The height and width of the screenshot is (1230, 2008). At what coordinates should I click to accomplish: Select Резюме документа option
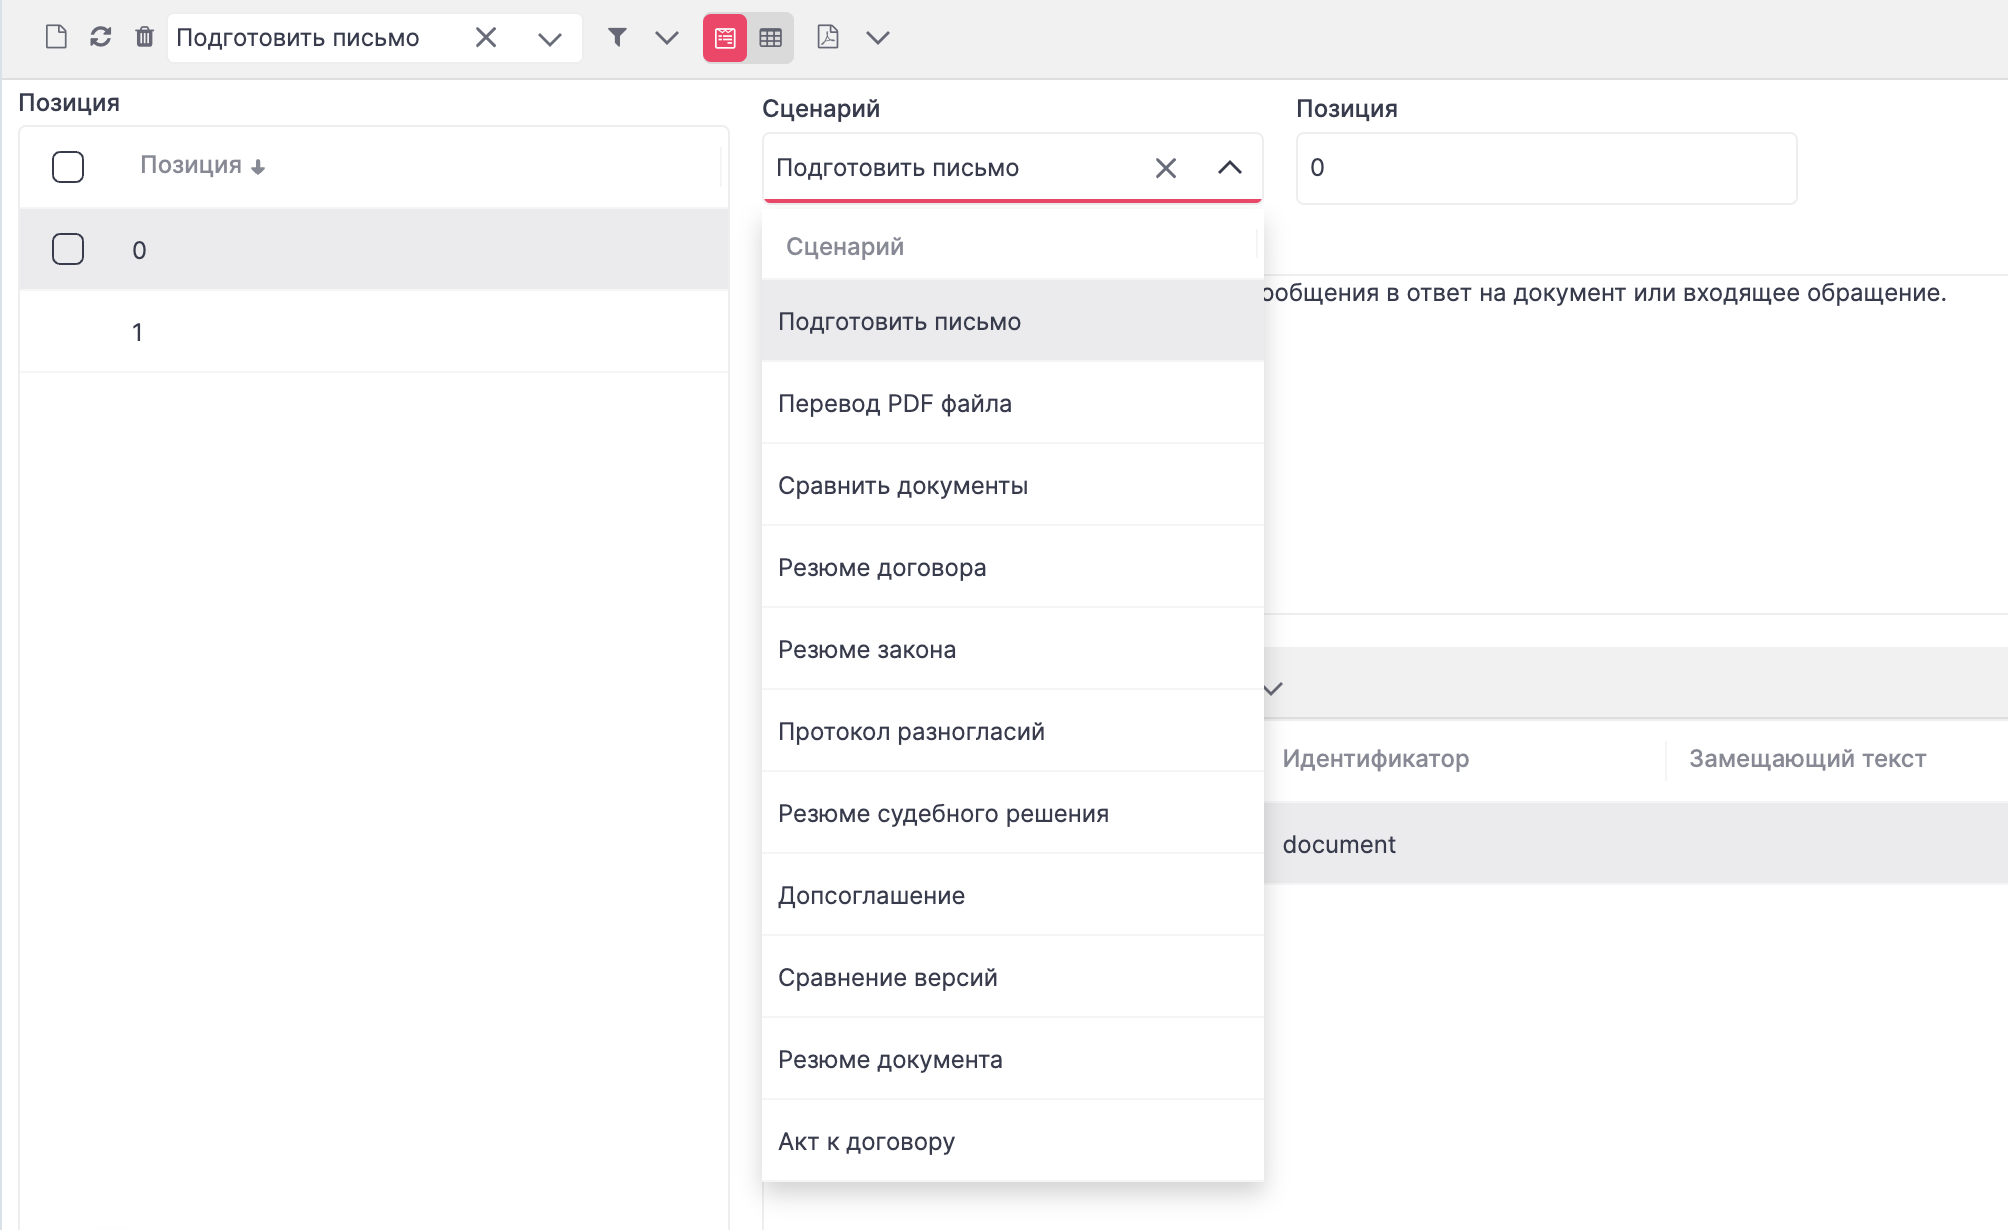(x=1012, y=1059)
